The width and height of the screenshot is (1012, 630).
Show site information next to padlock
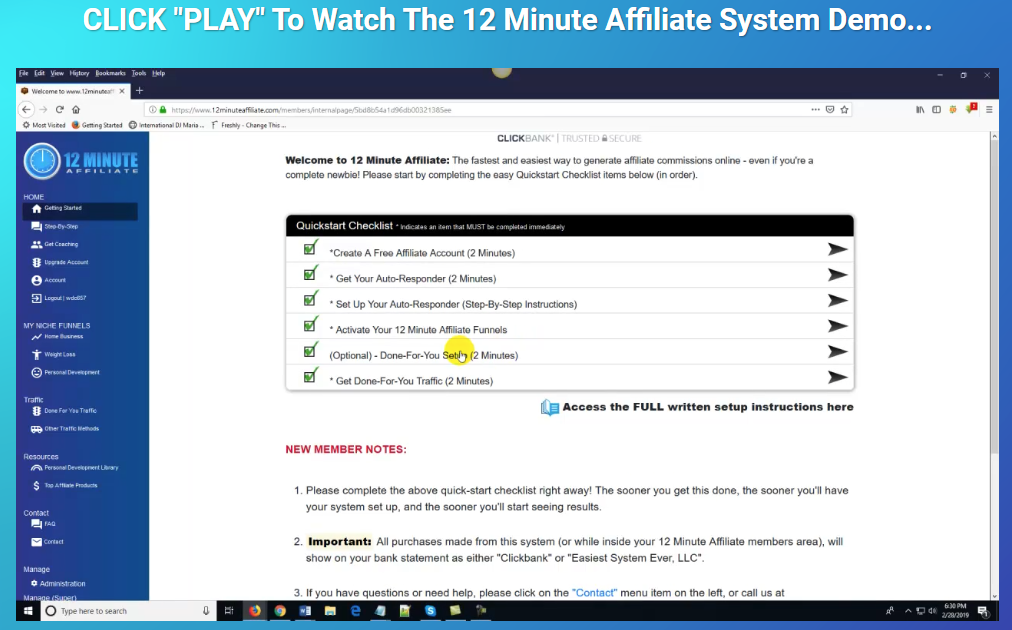coord(153,110)
